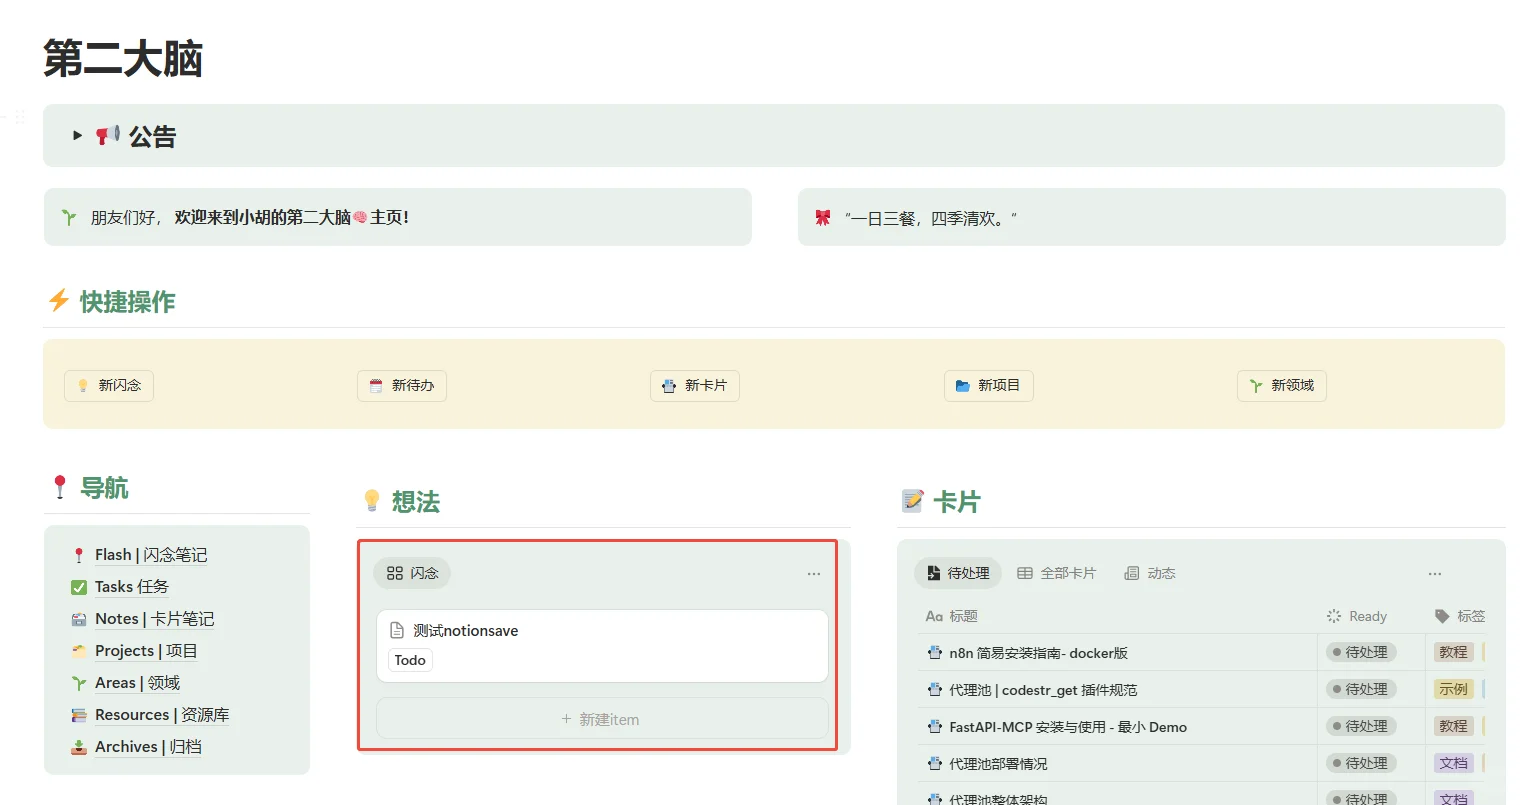This screenshot has width=1535, height=805.
Task: Click the card icon on 新卡片 button
Action: click(x=667, y=386)
